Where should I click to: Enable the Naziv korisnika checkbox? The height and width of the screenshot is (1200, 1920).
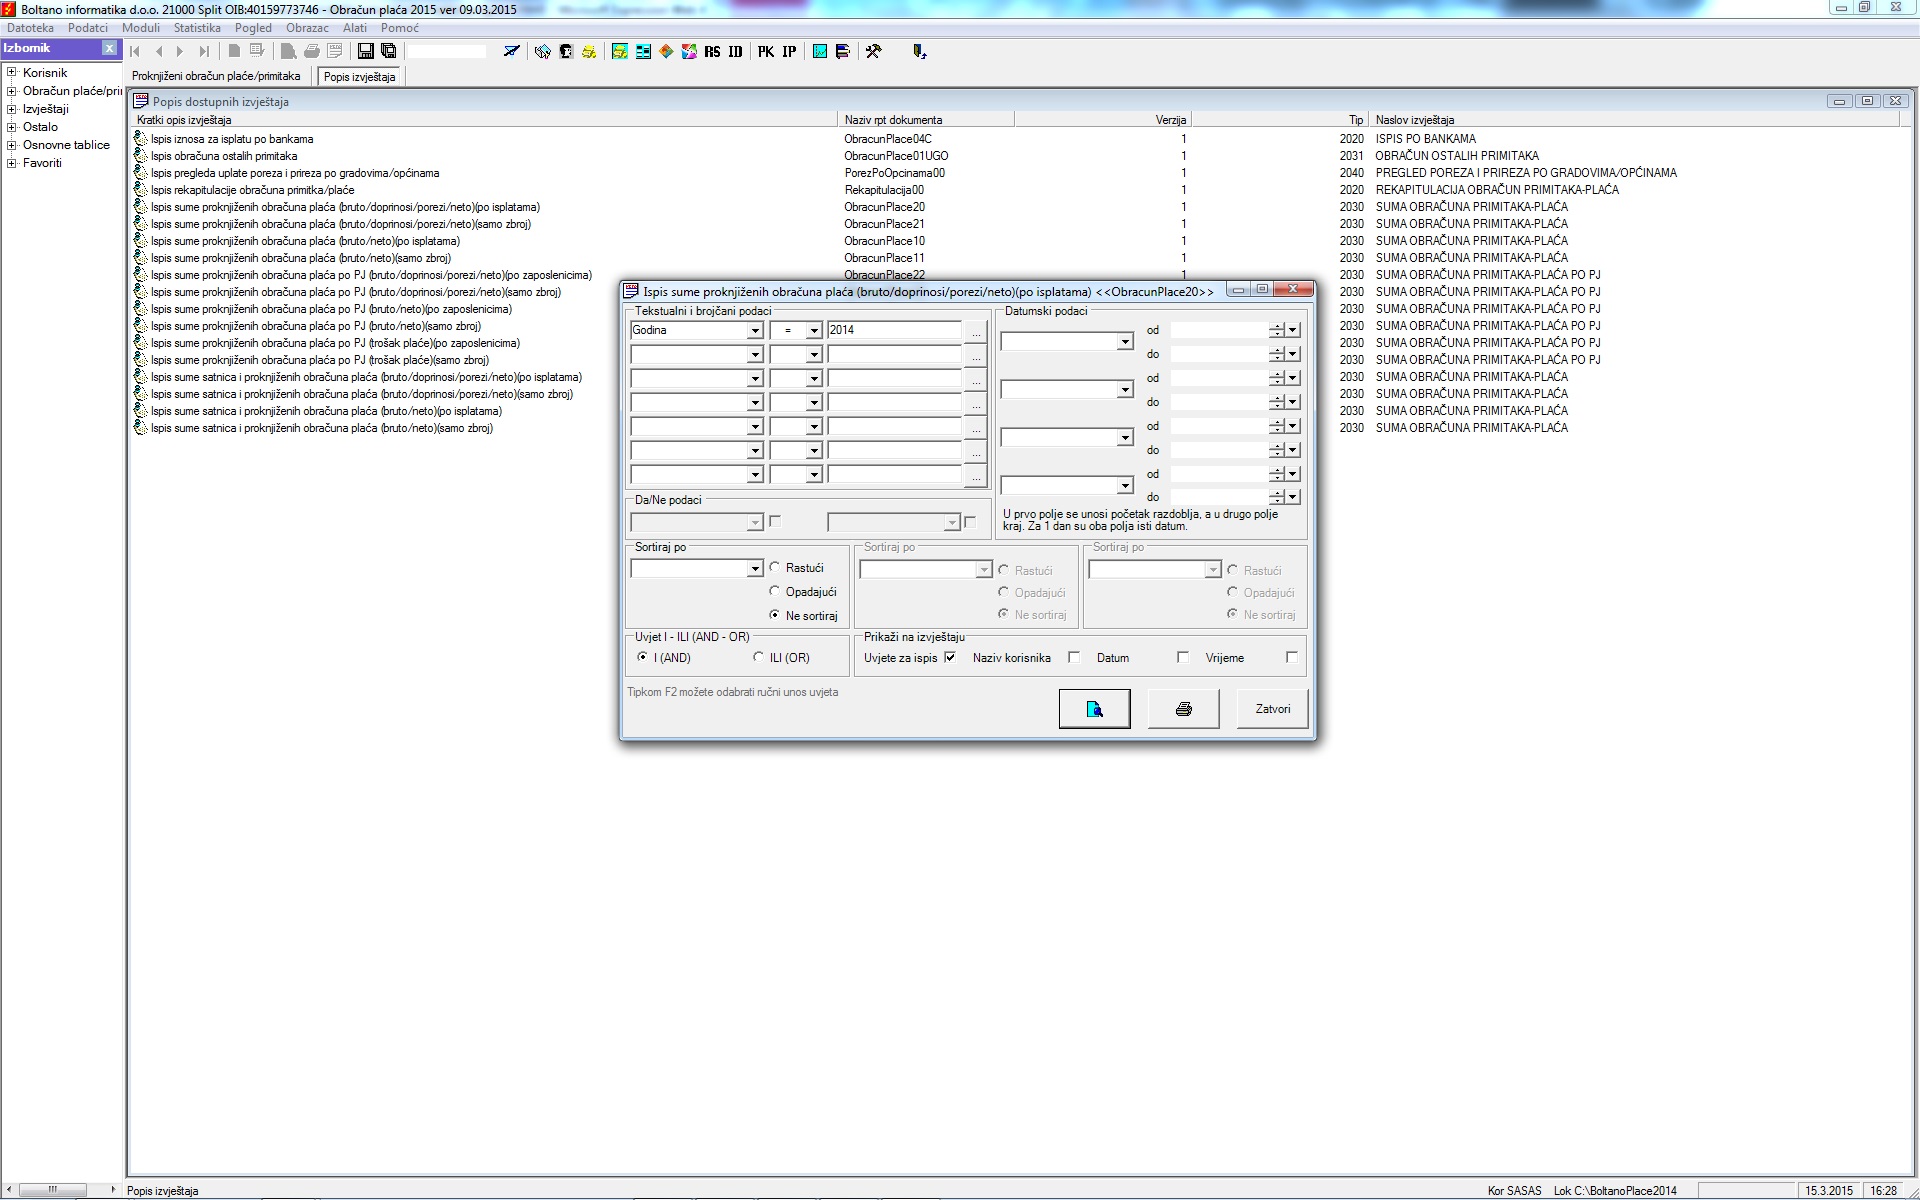pyautogui.click(x=1074, y=657)
